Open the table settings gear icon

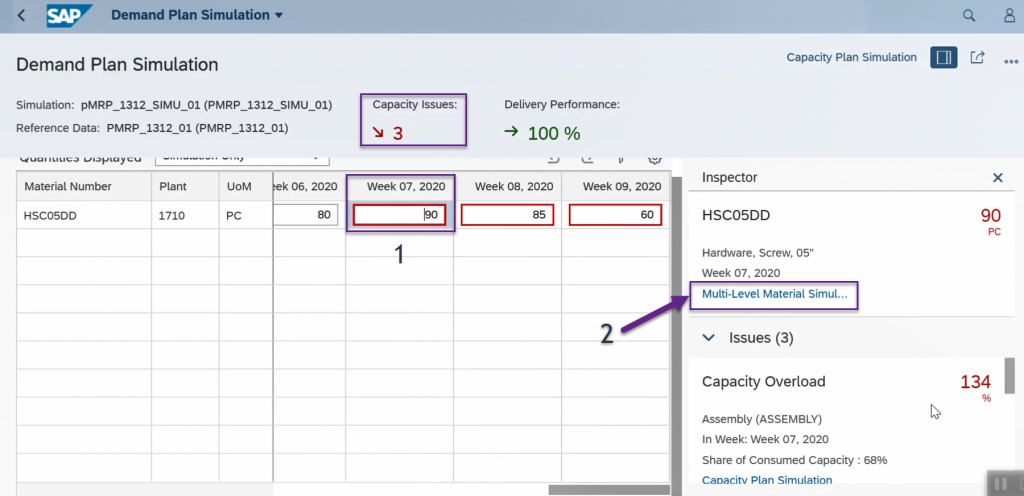(655, 159)
